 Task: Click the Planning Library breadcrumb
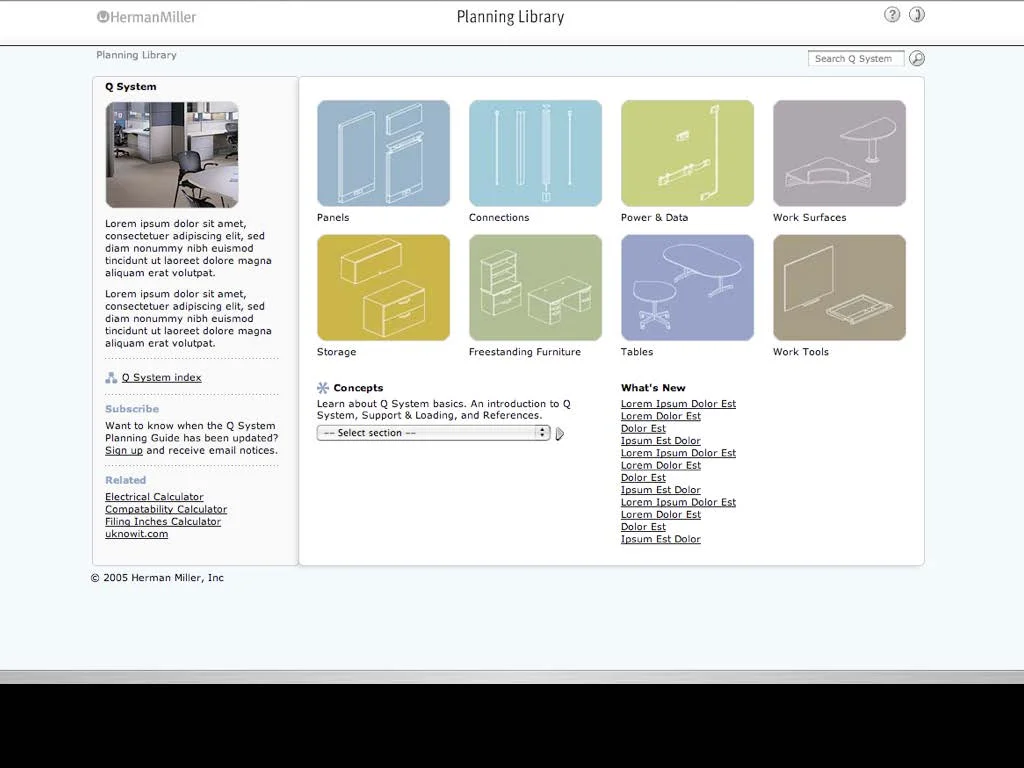[136, 55]
